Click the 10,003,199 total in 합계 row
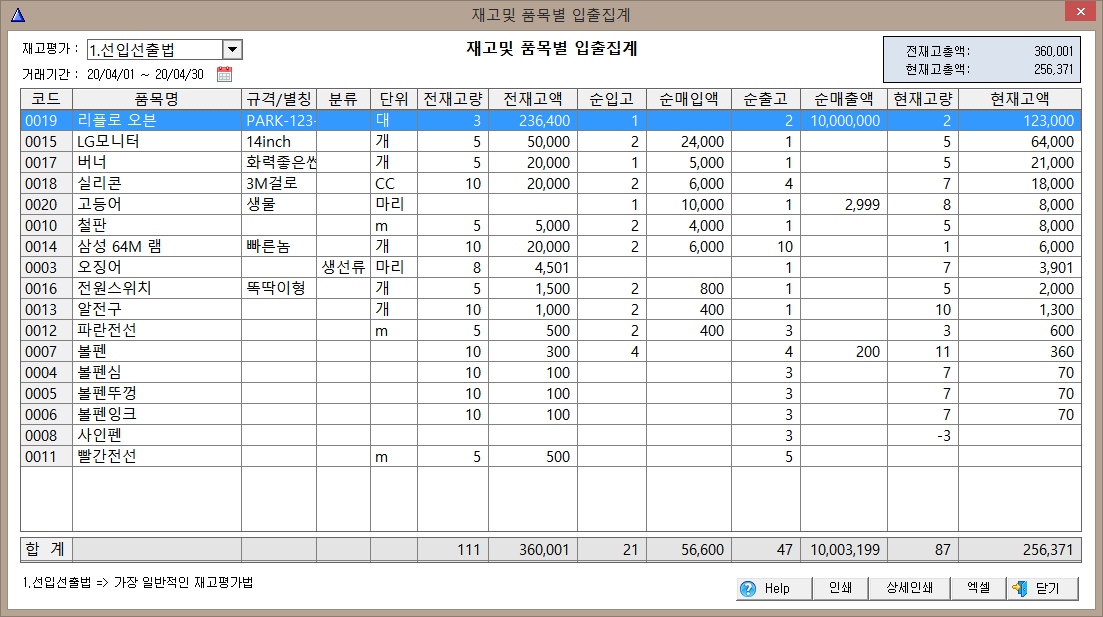 (844, 549)
